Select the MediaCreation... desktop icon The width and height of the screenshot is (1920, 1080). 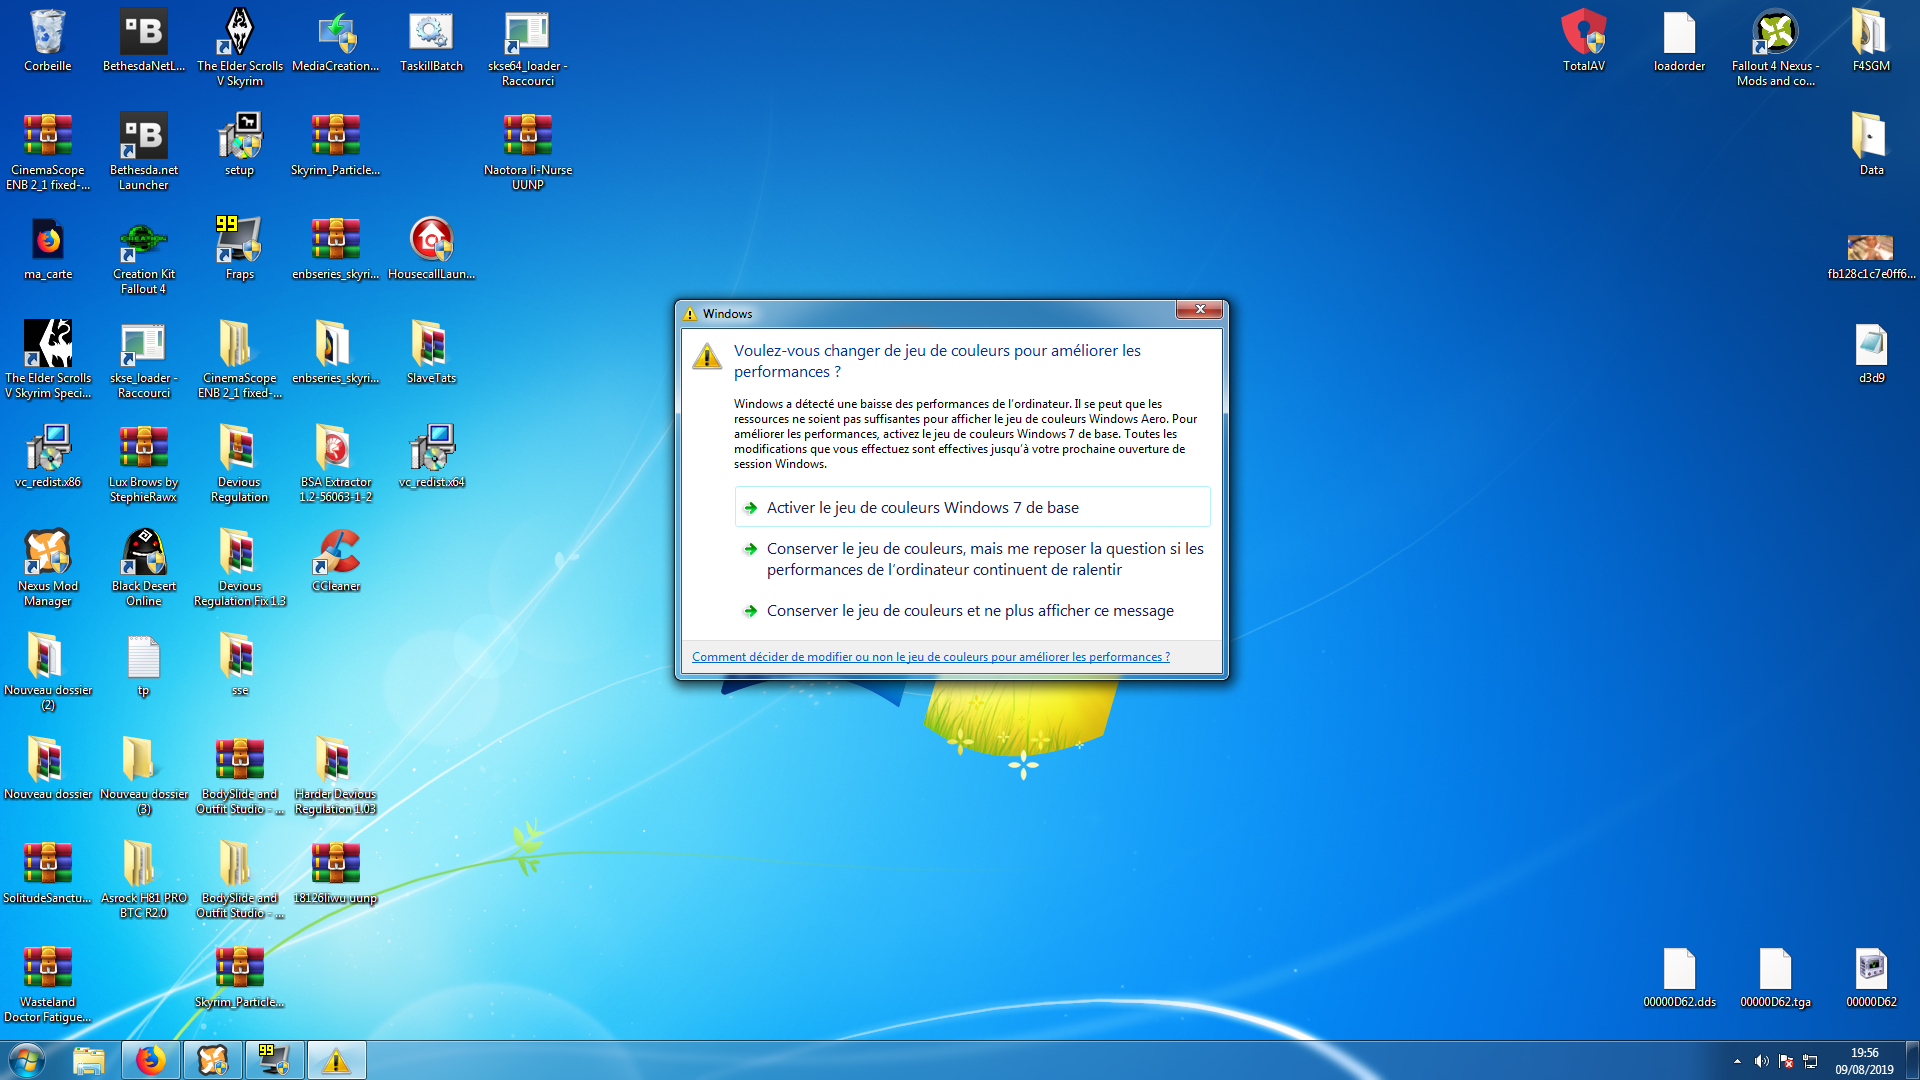pyautogui.click(x=336, y=40)
